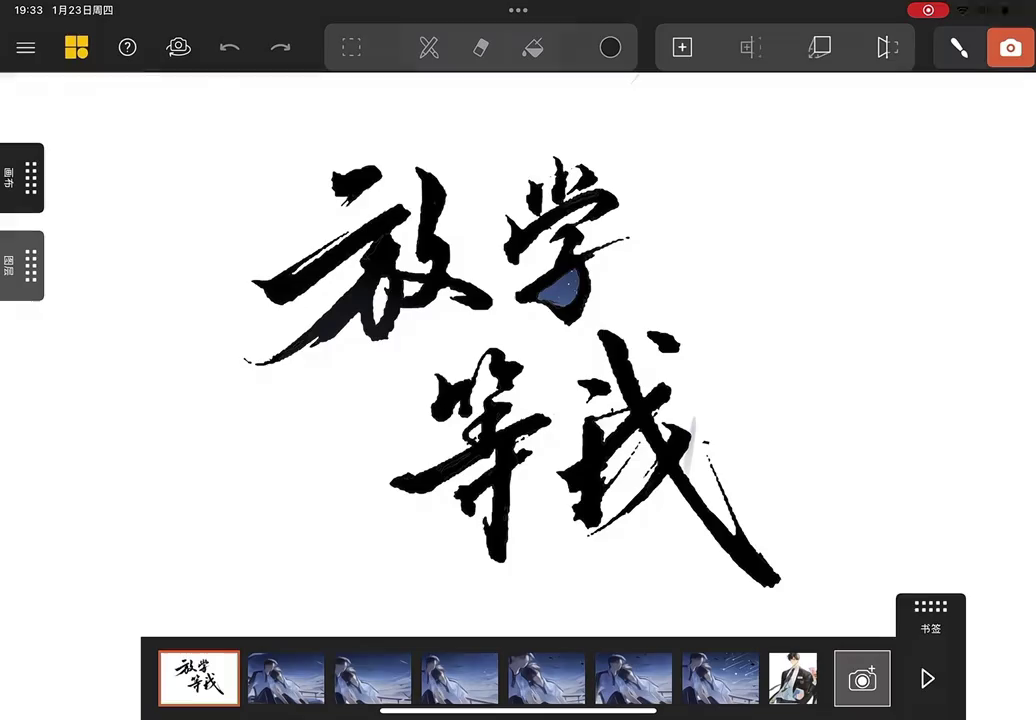Tap the orange camera capture button
1036x720 pixels.
pyautogui.click(x=1010, y=48)
